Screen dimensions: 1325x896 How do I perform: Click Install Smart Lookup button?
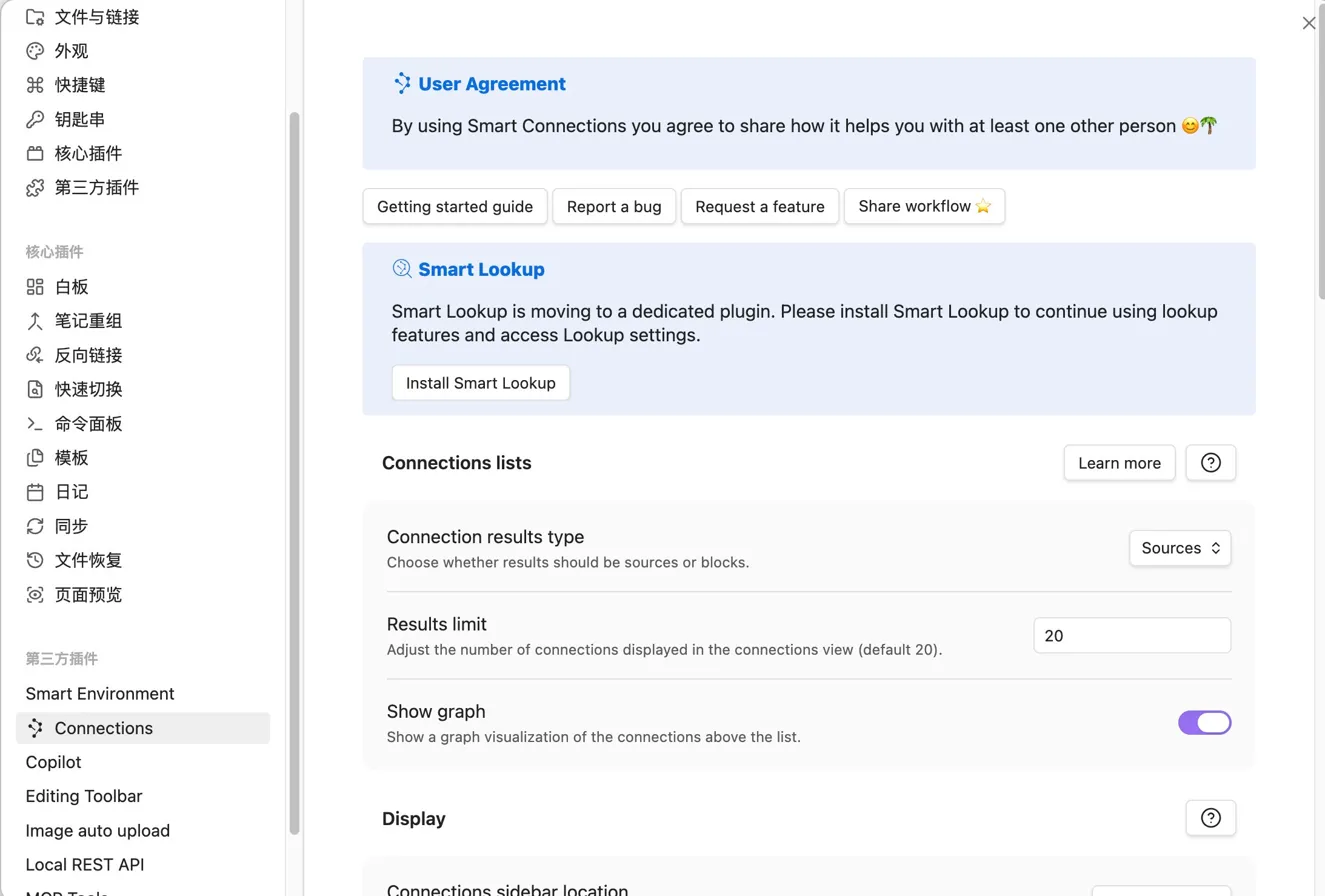(481, 383)
